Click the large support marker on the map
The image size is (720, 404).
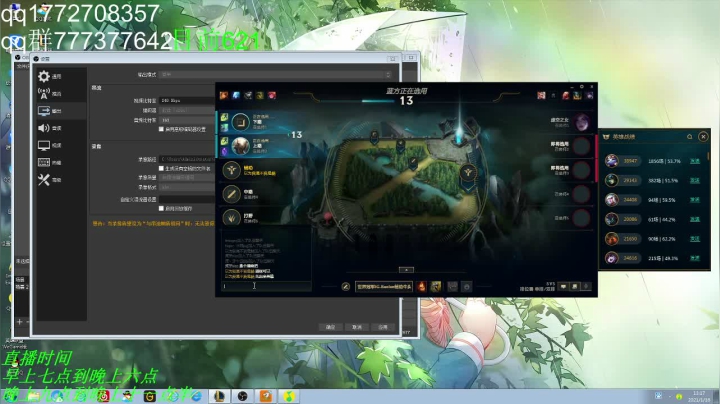point(468,173)
